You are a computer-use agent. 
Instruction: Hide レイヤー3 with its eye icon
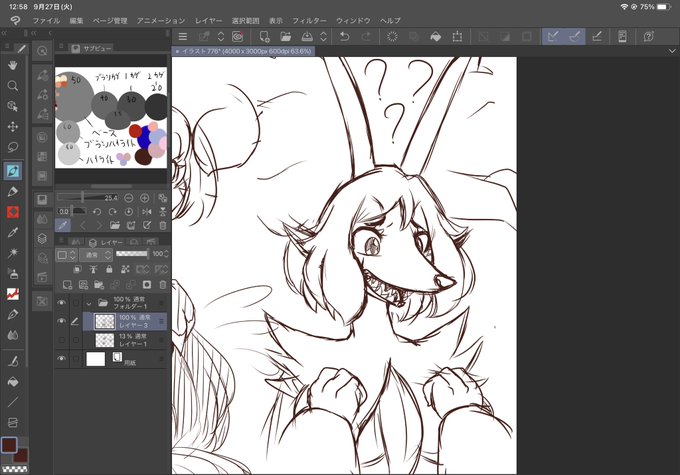(62, 321)
